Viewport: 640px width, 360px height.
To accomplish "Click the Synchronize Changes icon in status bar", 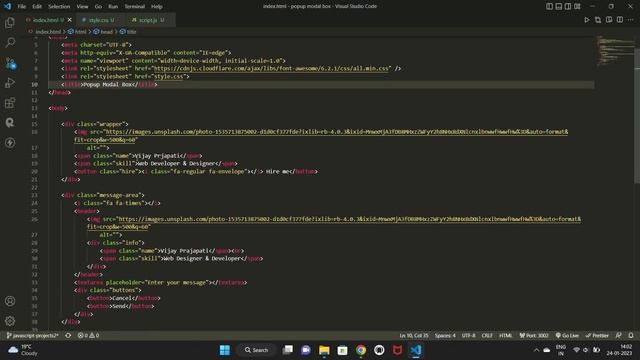I will tap(68, 336).
